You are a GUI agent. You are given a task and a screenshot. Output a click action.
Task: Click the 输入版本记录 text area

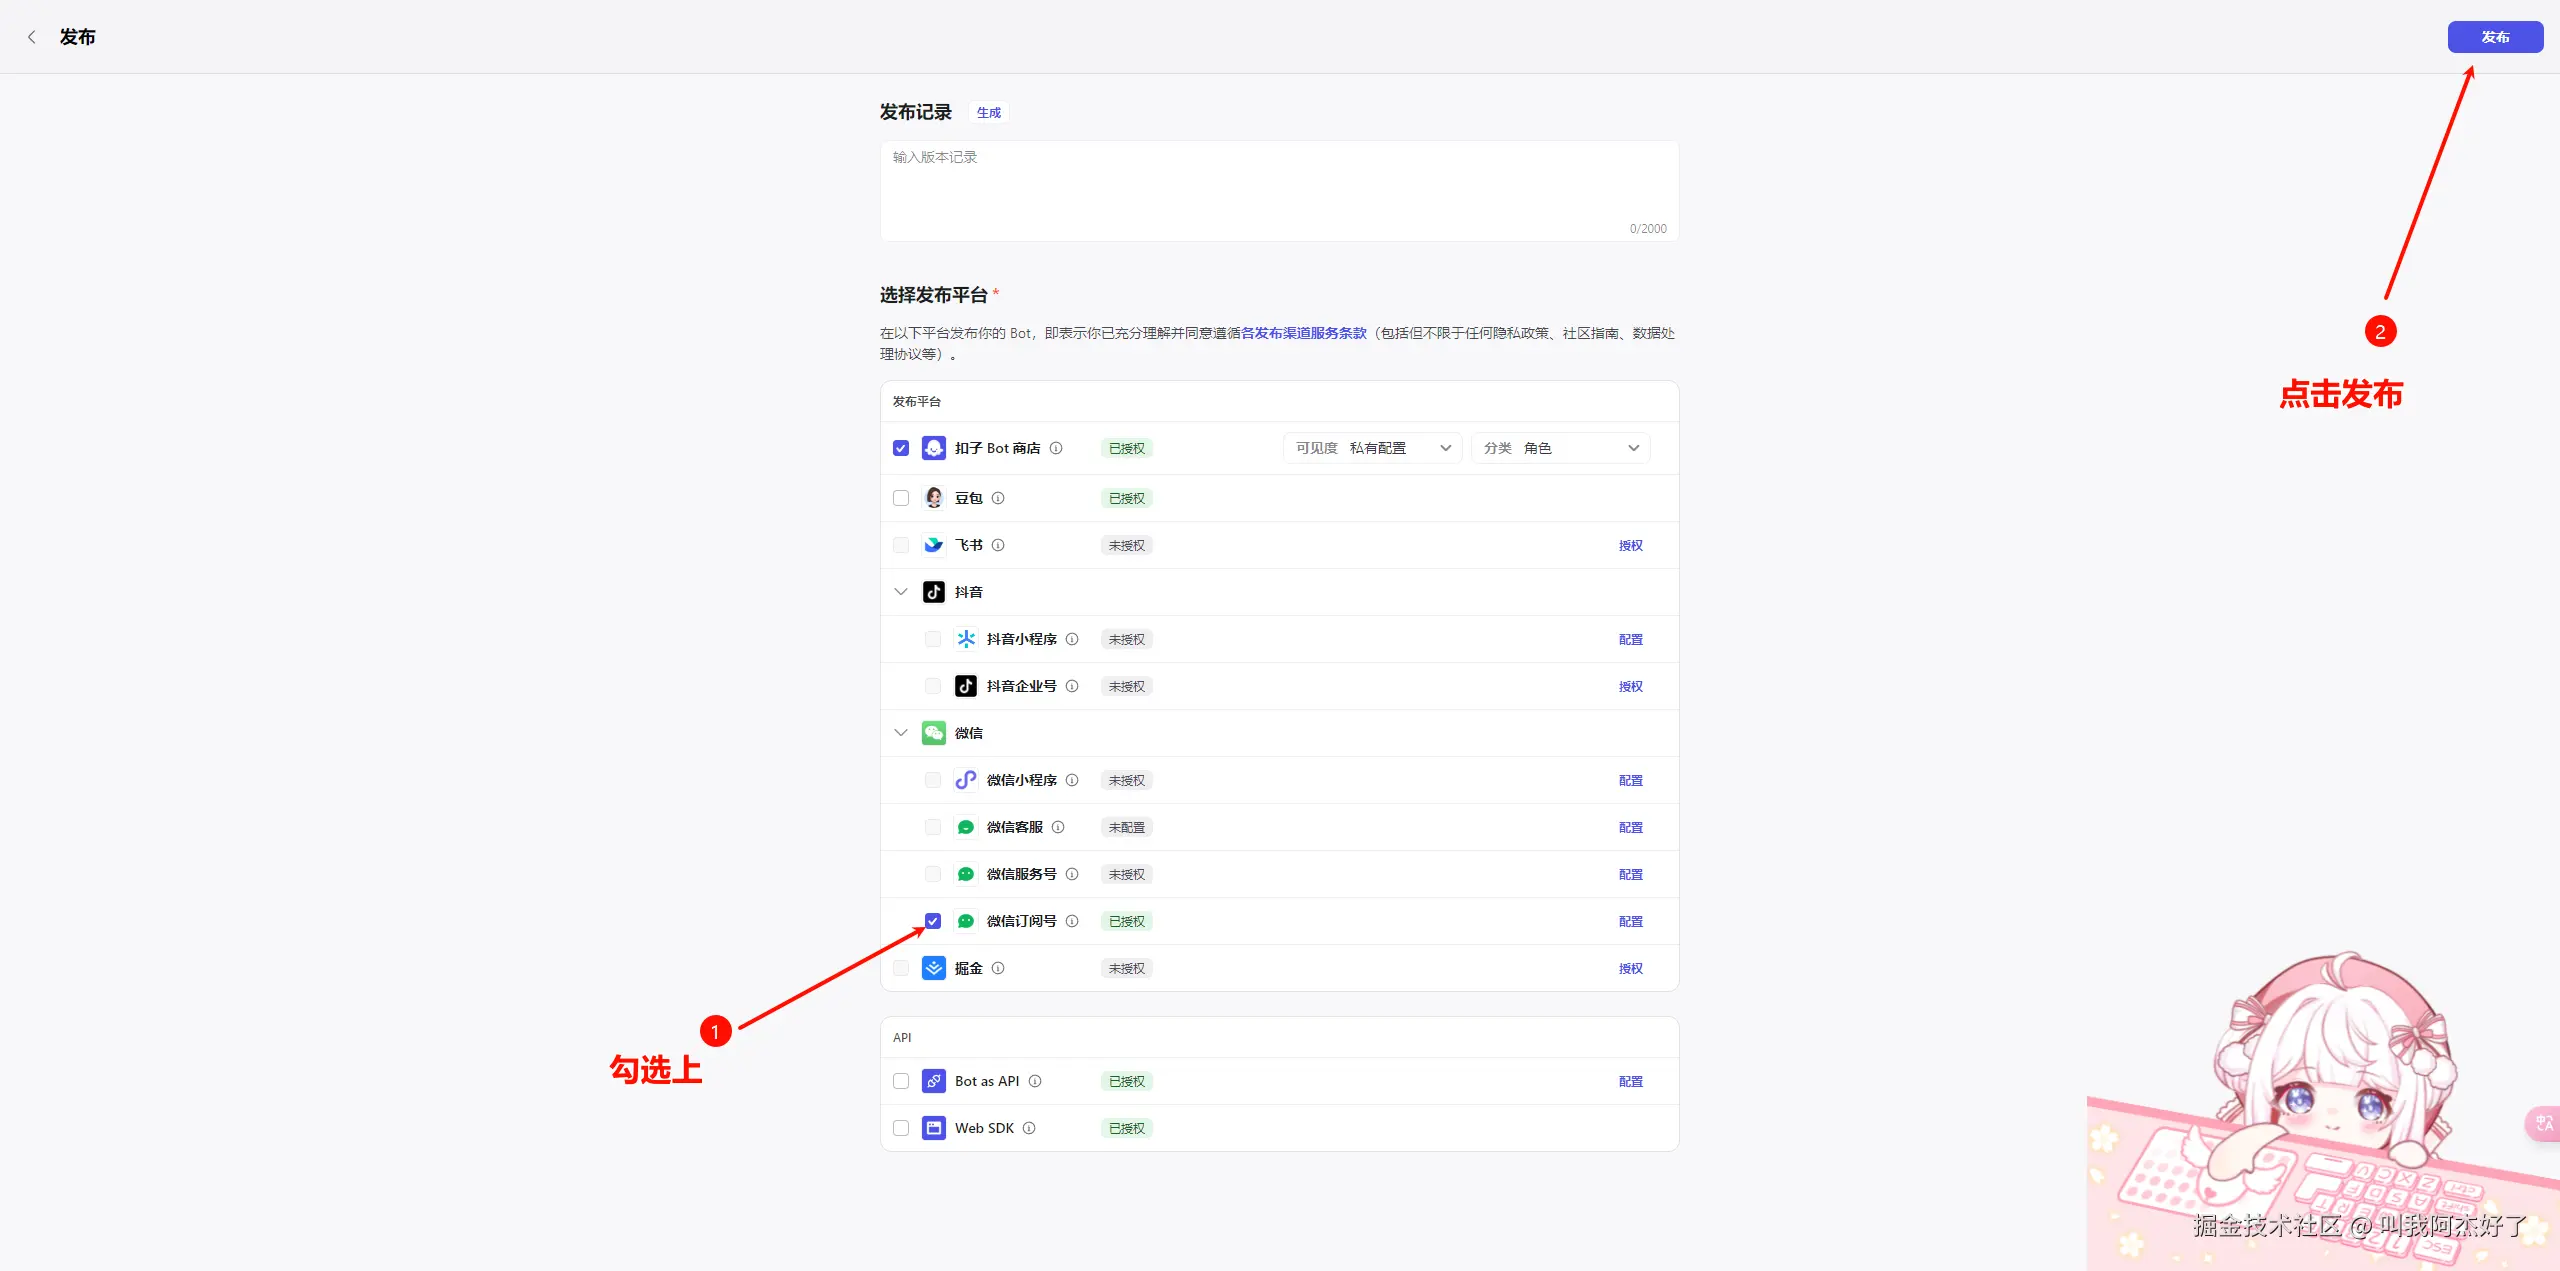1278,190
